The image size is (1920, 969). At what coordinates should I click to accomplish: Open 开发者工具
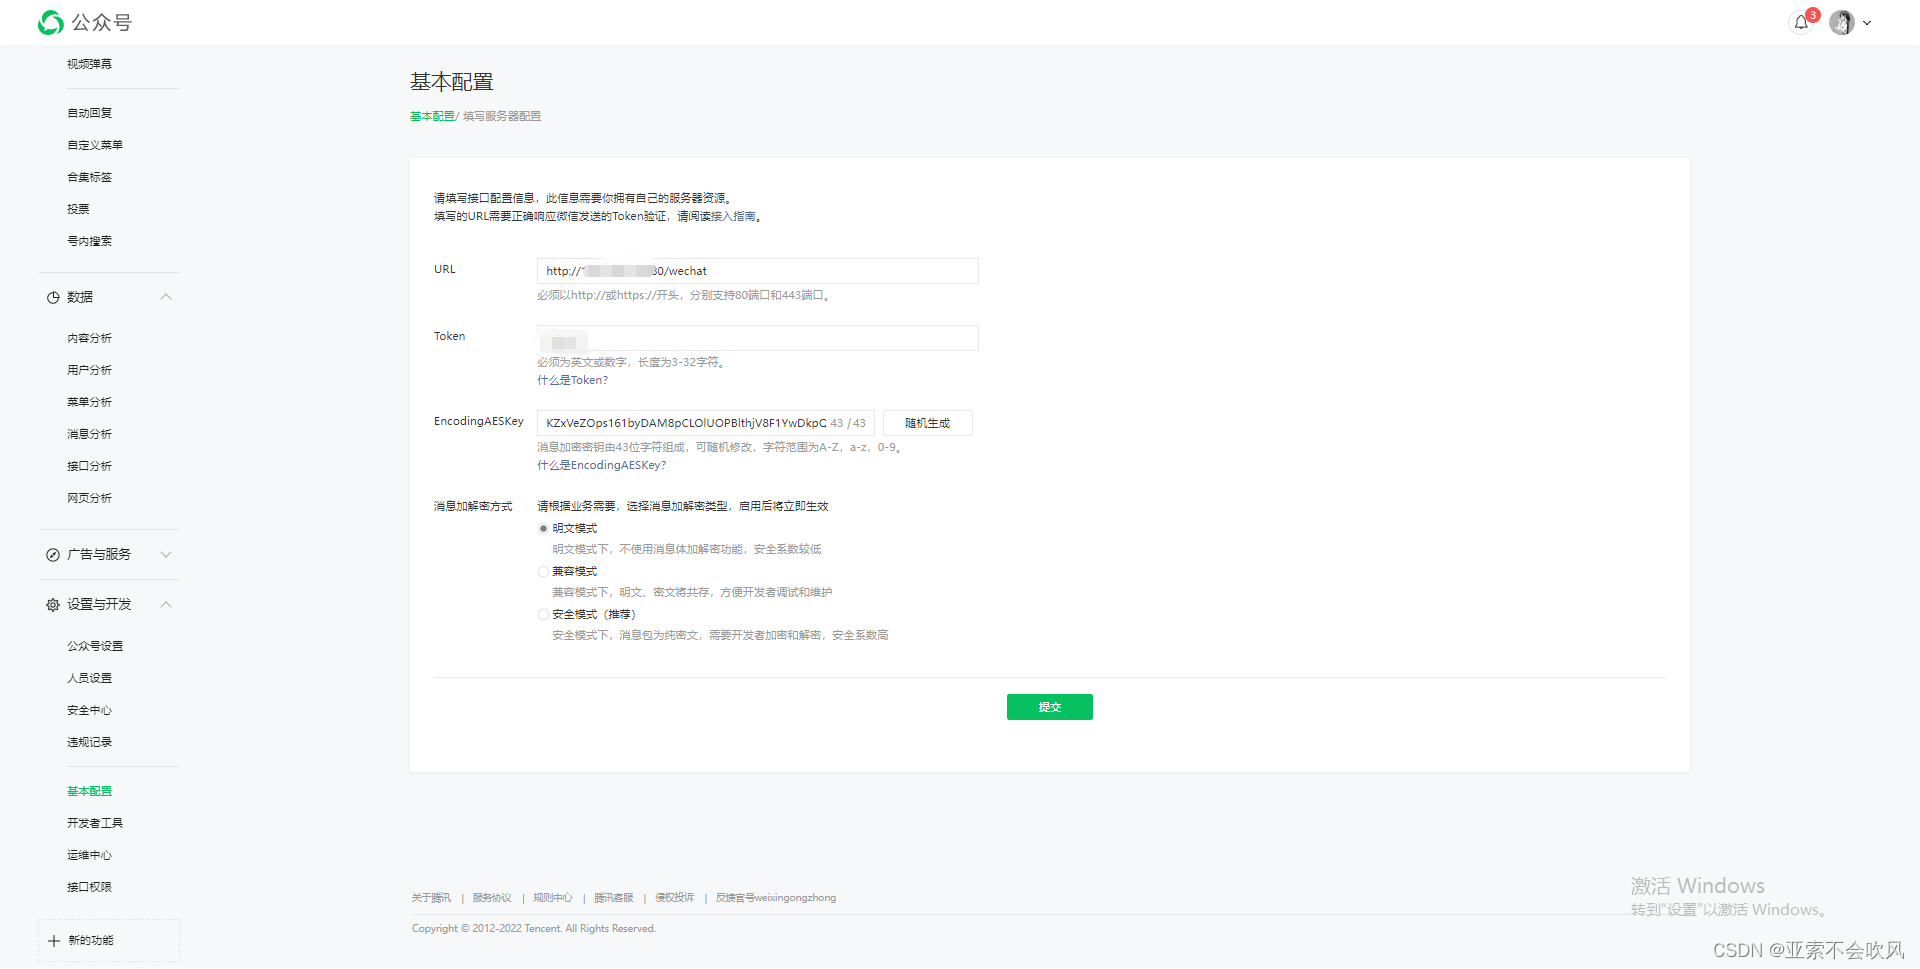point(95,823)
